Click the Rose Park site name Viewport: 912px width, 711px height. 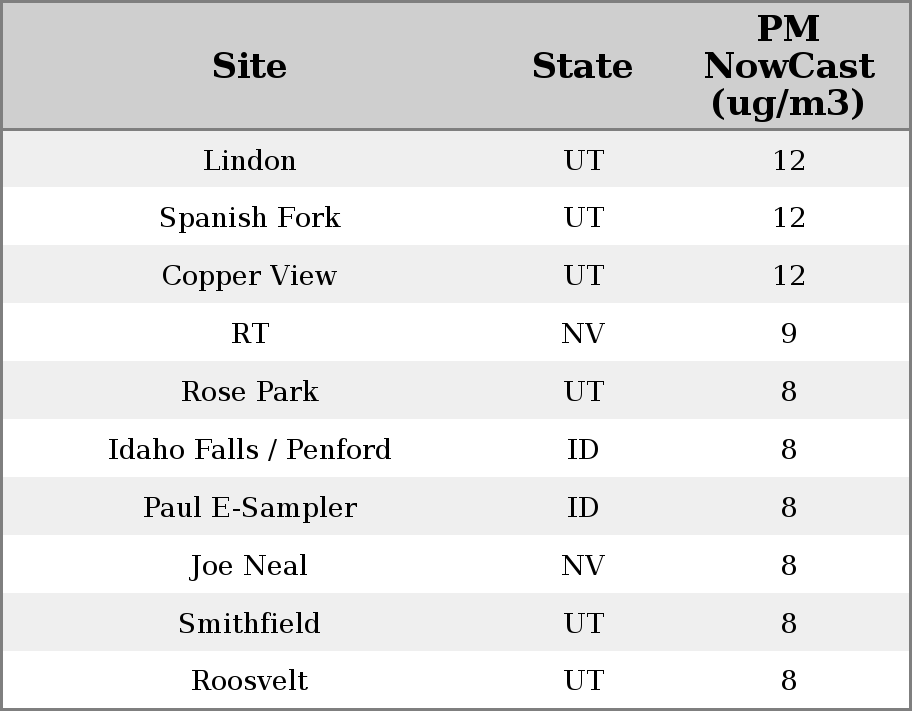(x=249, y=392)
